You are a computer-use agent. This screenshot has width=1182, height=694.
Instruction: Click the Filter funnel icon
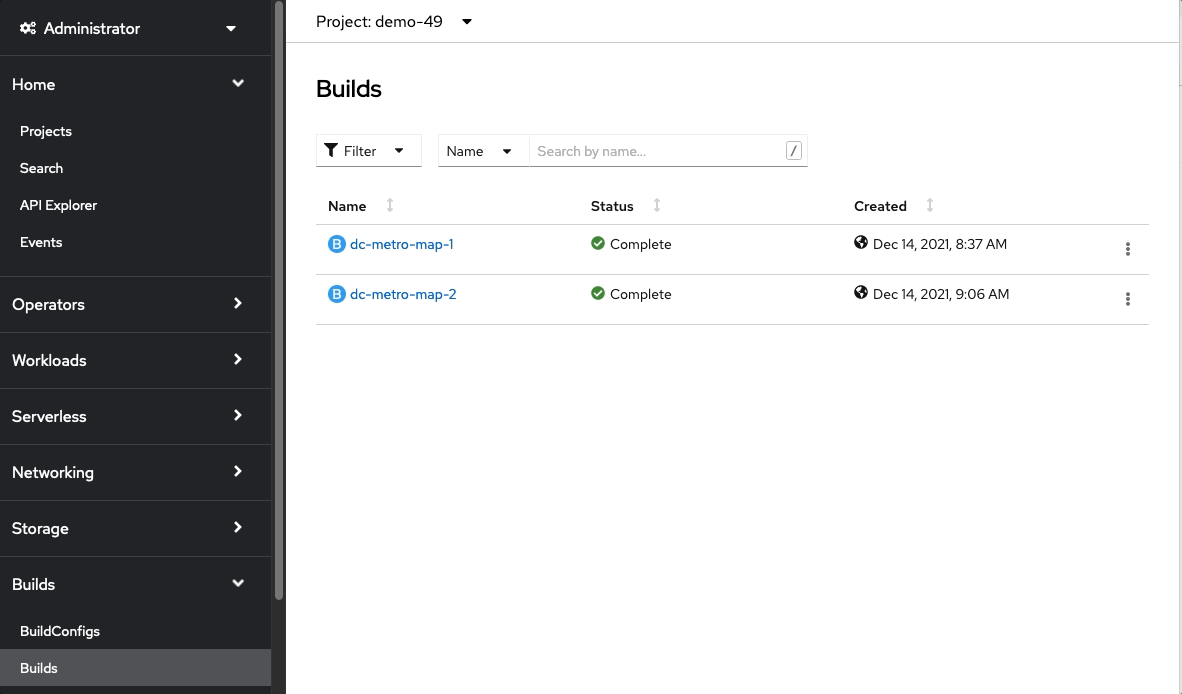tap(330, 150)
